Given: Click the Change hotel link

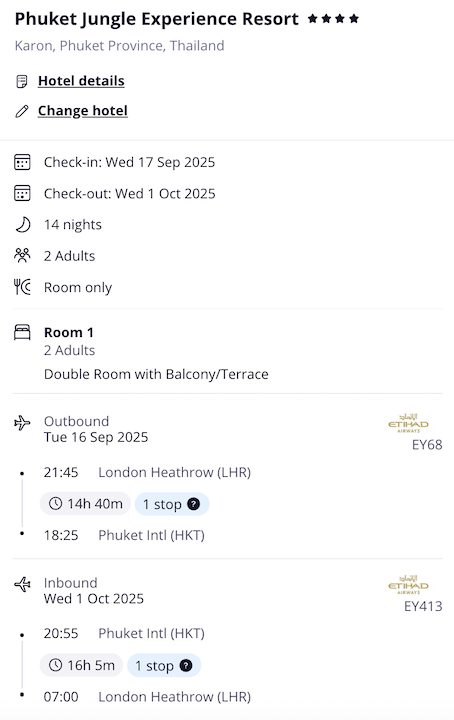Looking at the screenshot, I should pos(83,111).
